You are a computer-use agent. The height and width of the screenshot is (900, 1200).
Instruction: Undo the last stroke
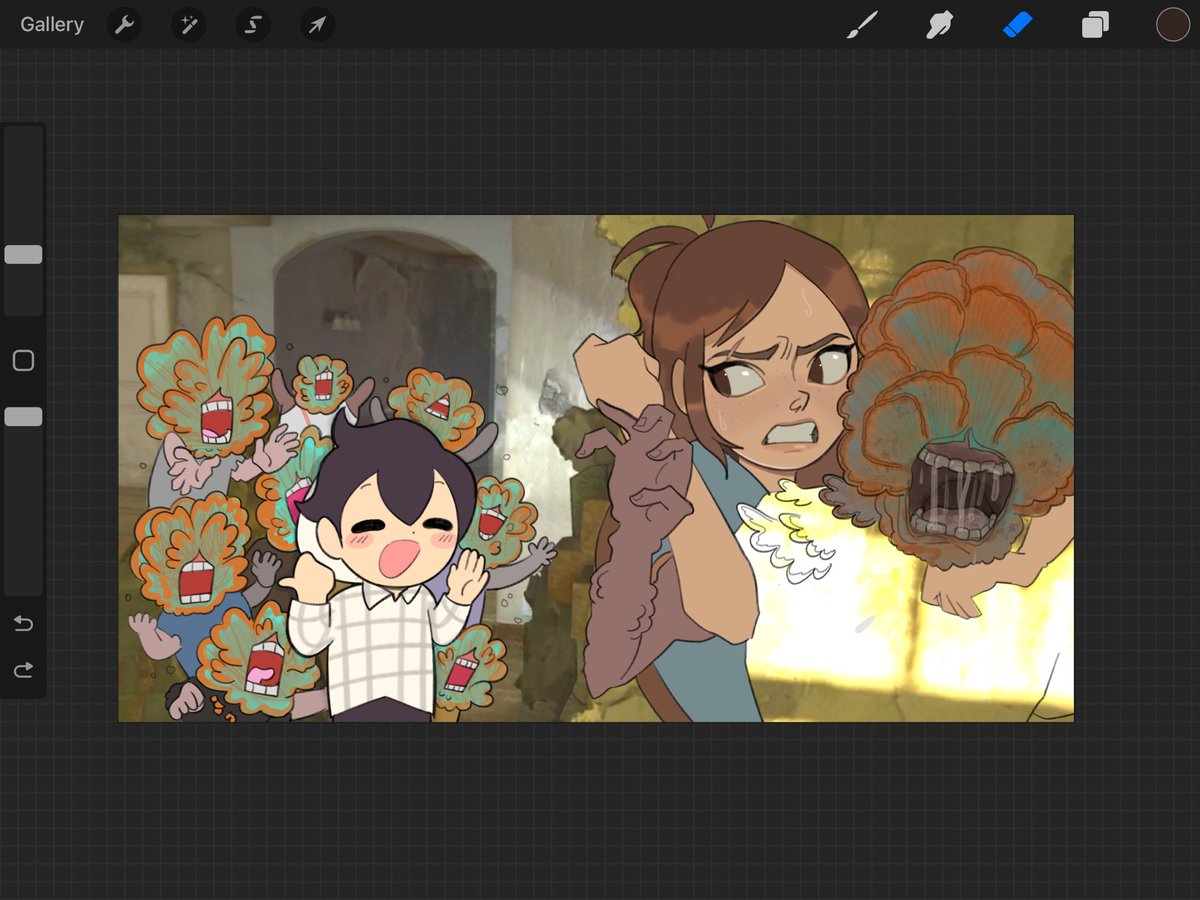(23, 624)
